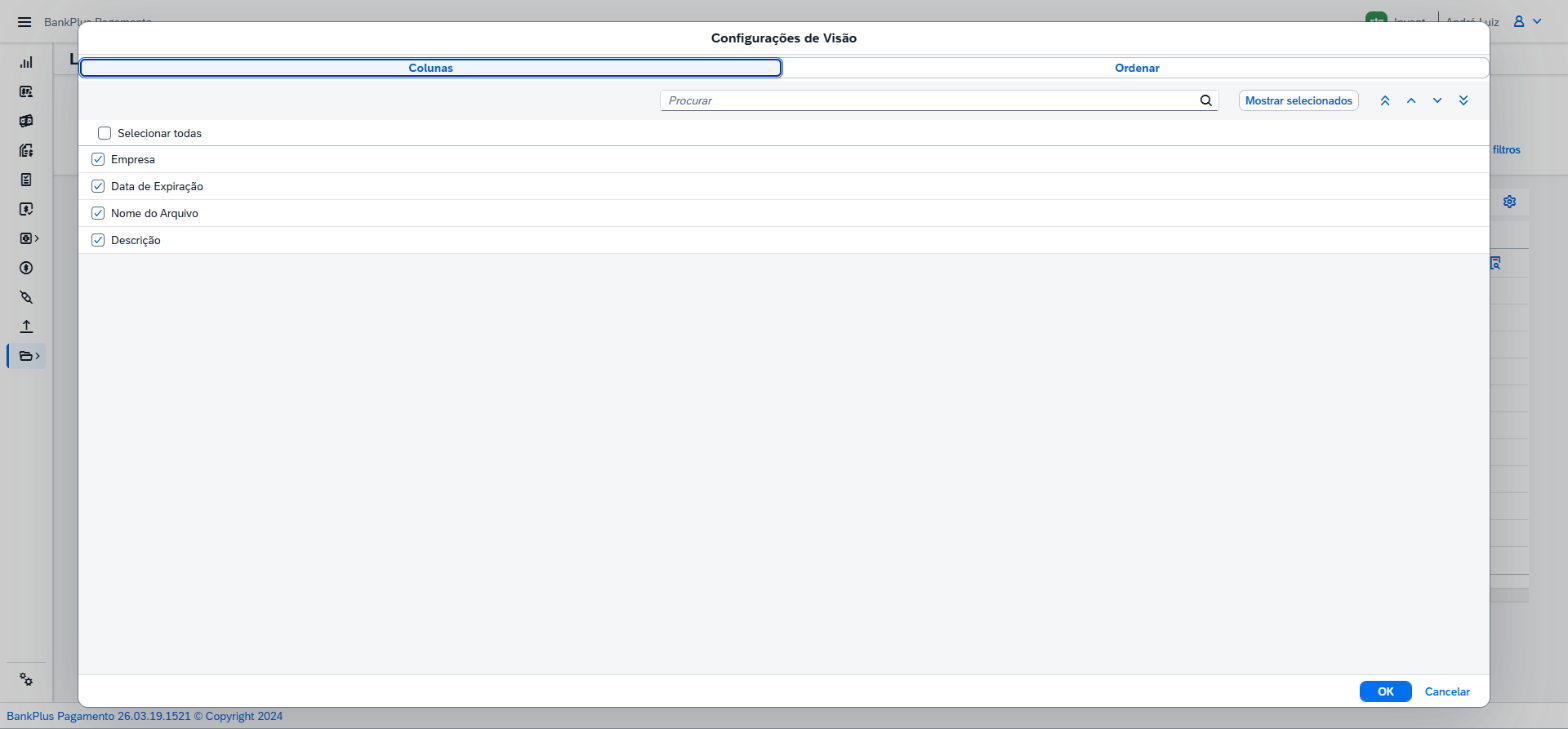Image resolution: width=1568 pixels, height=729 pixels.
Task: Open the user profile dropdown
Action: point(1526,21)
